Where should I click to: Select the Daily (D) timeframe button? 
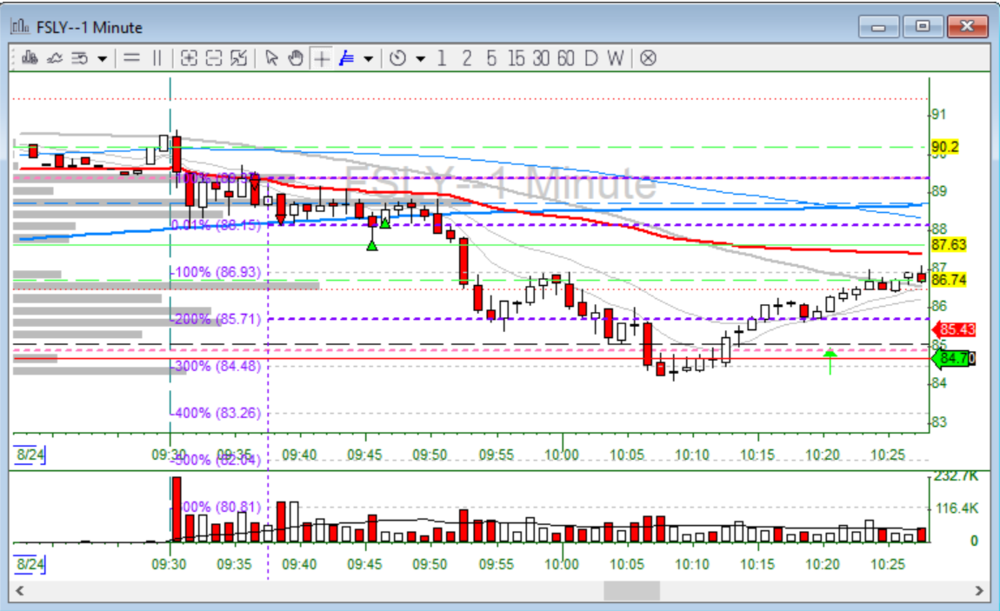(591, 58)
